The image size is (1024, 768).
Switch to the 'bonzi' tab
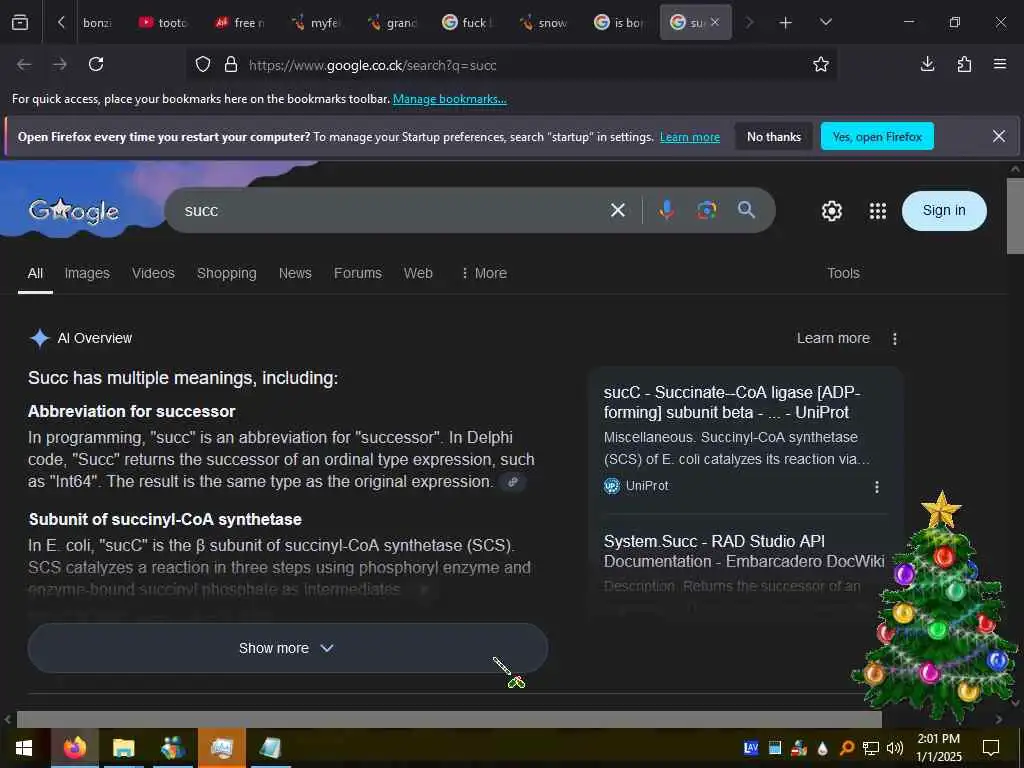[x=97, y=23]
